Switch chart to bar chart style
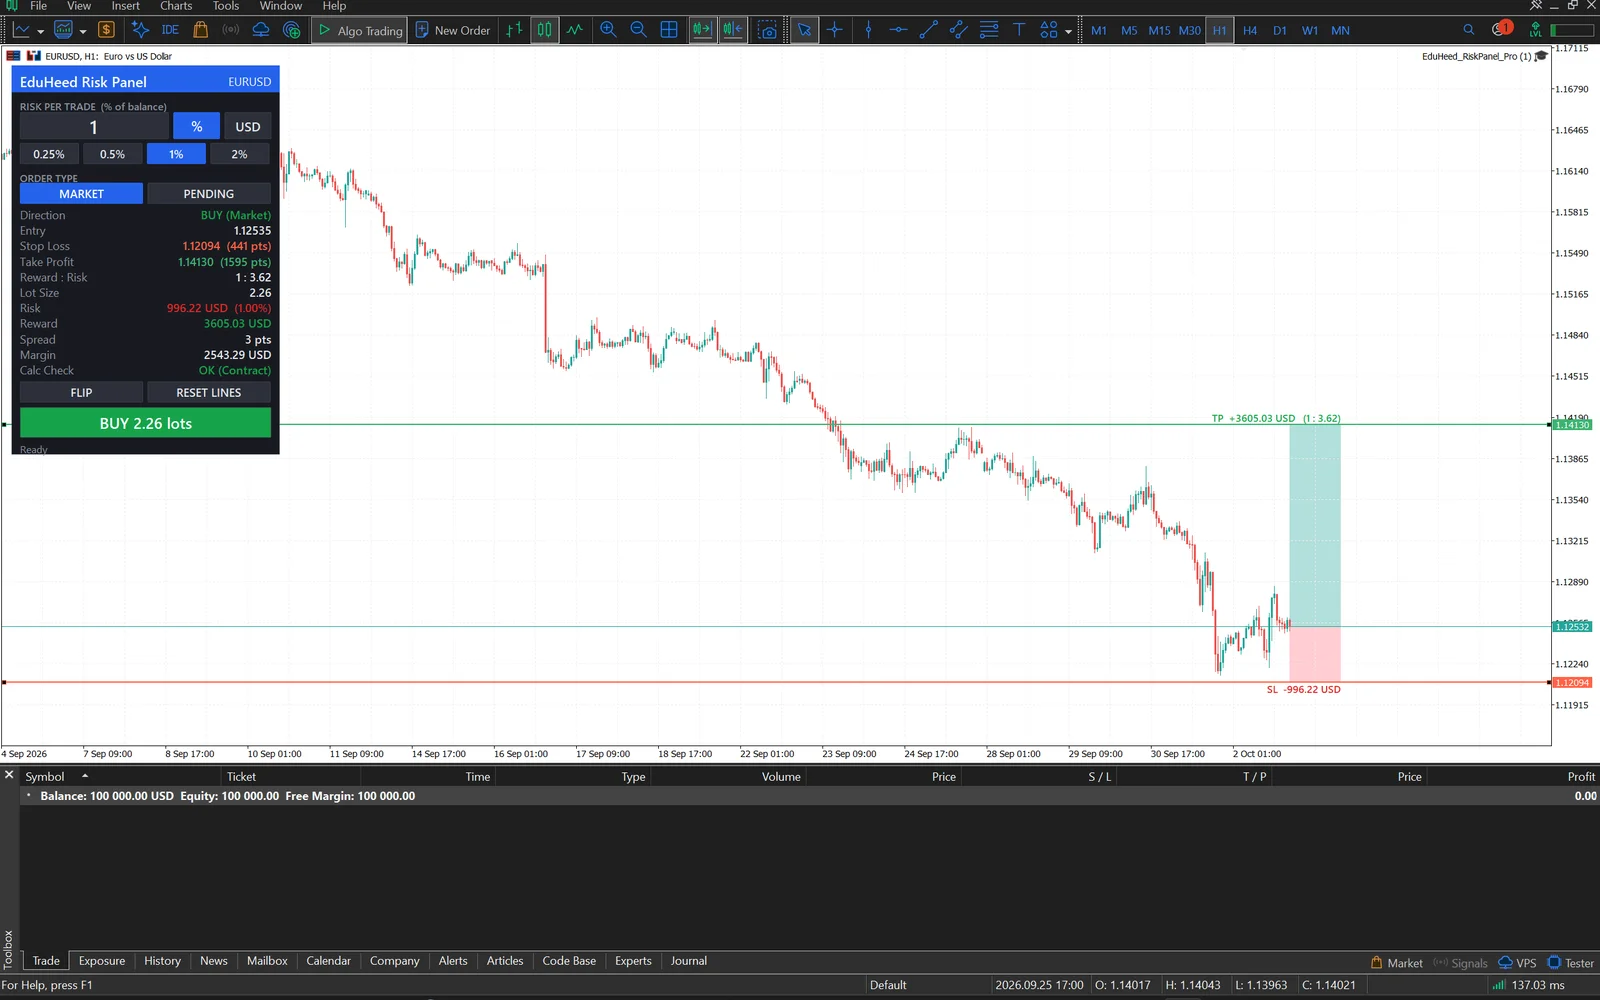1600x1000 pixels. (514, 30)
